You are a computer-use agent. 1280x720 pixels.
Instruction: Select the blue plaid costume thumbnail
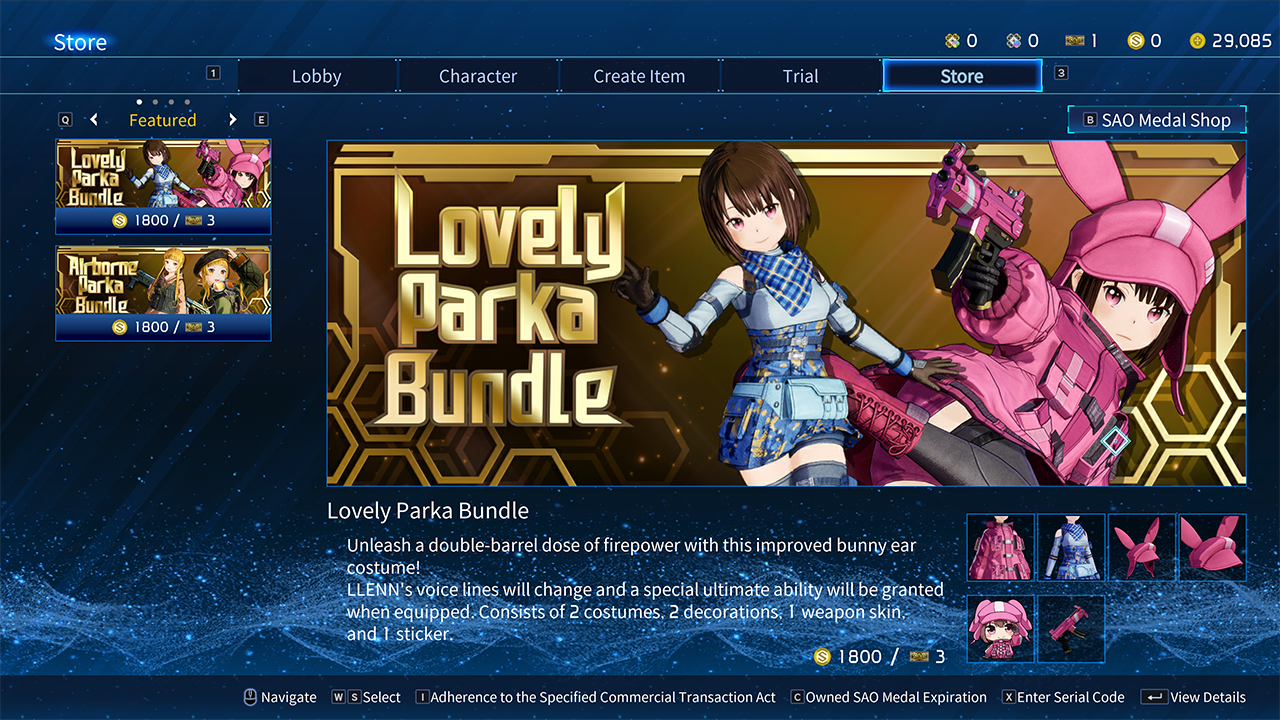pos(1071,547)
